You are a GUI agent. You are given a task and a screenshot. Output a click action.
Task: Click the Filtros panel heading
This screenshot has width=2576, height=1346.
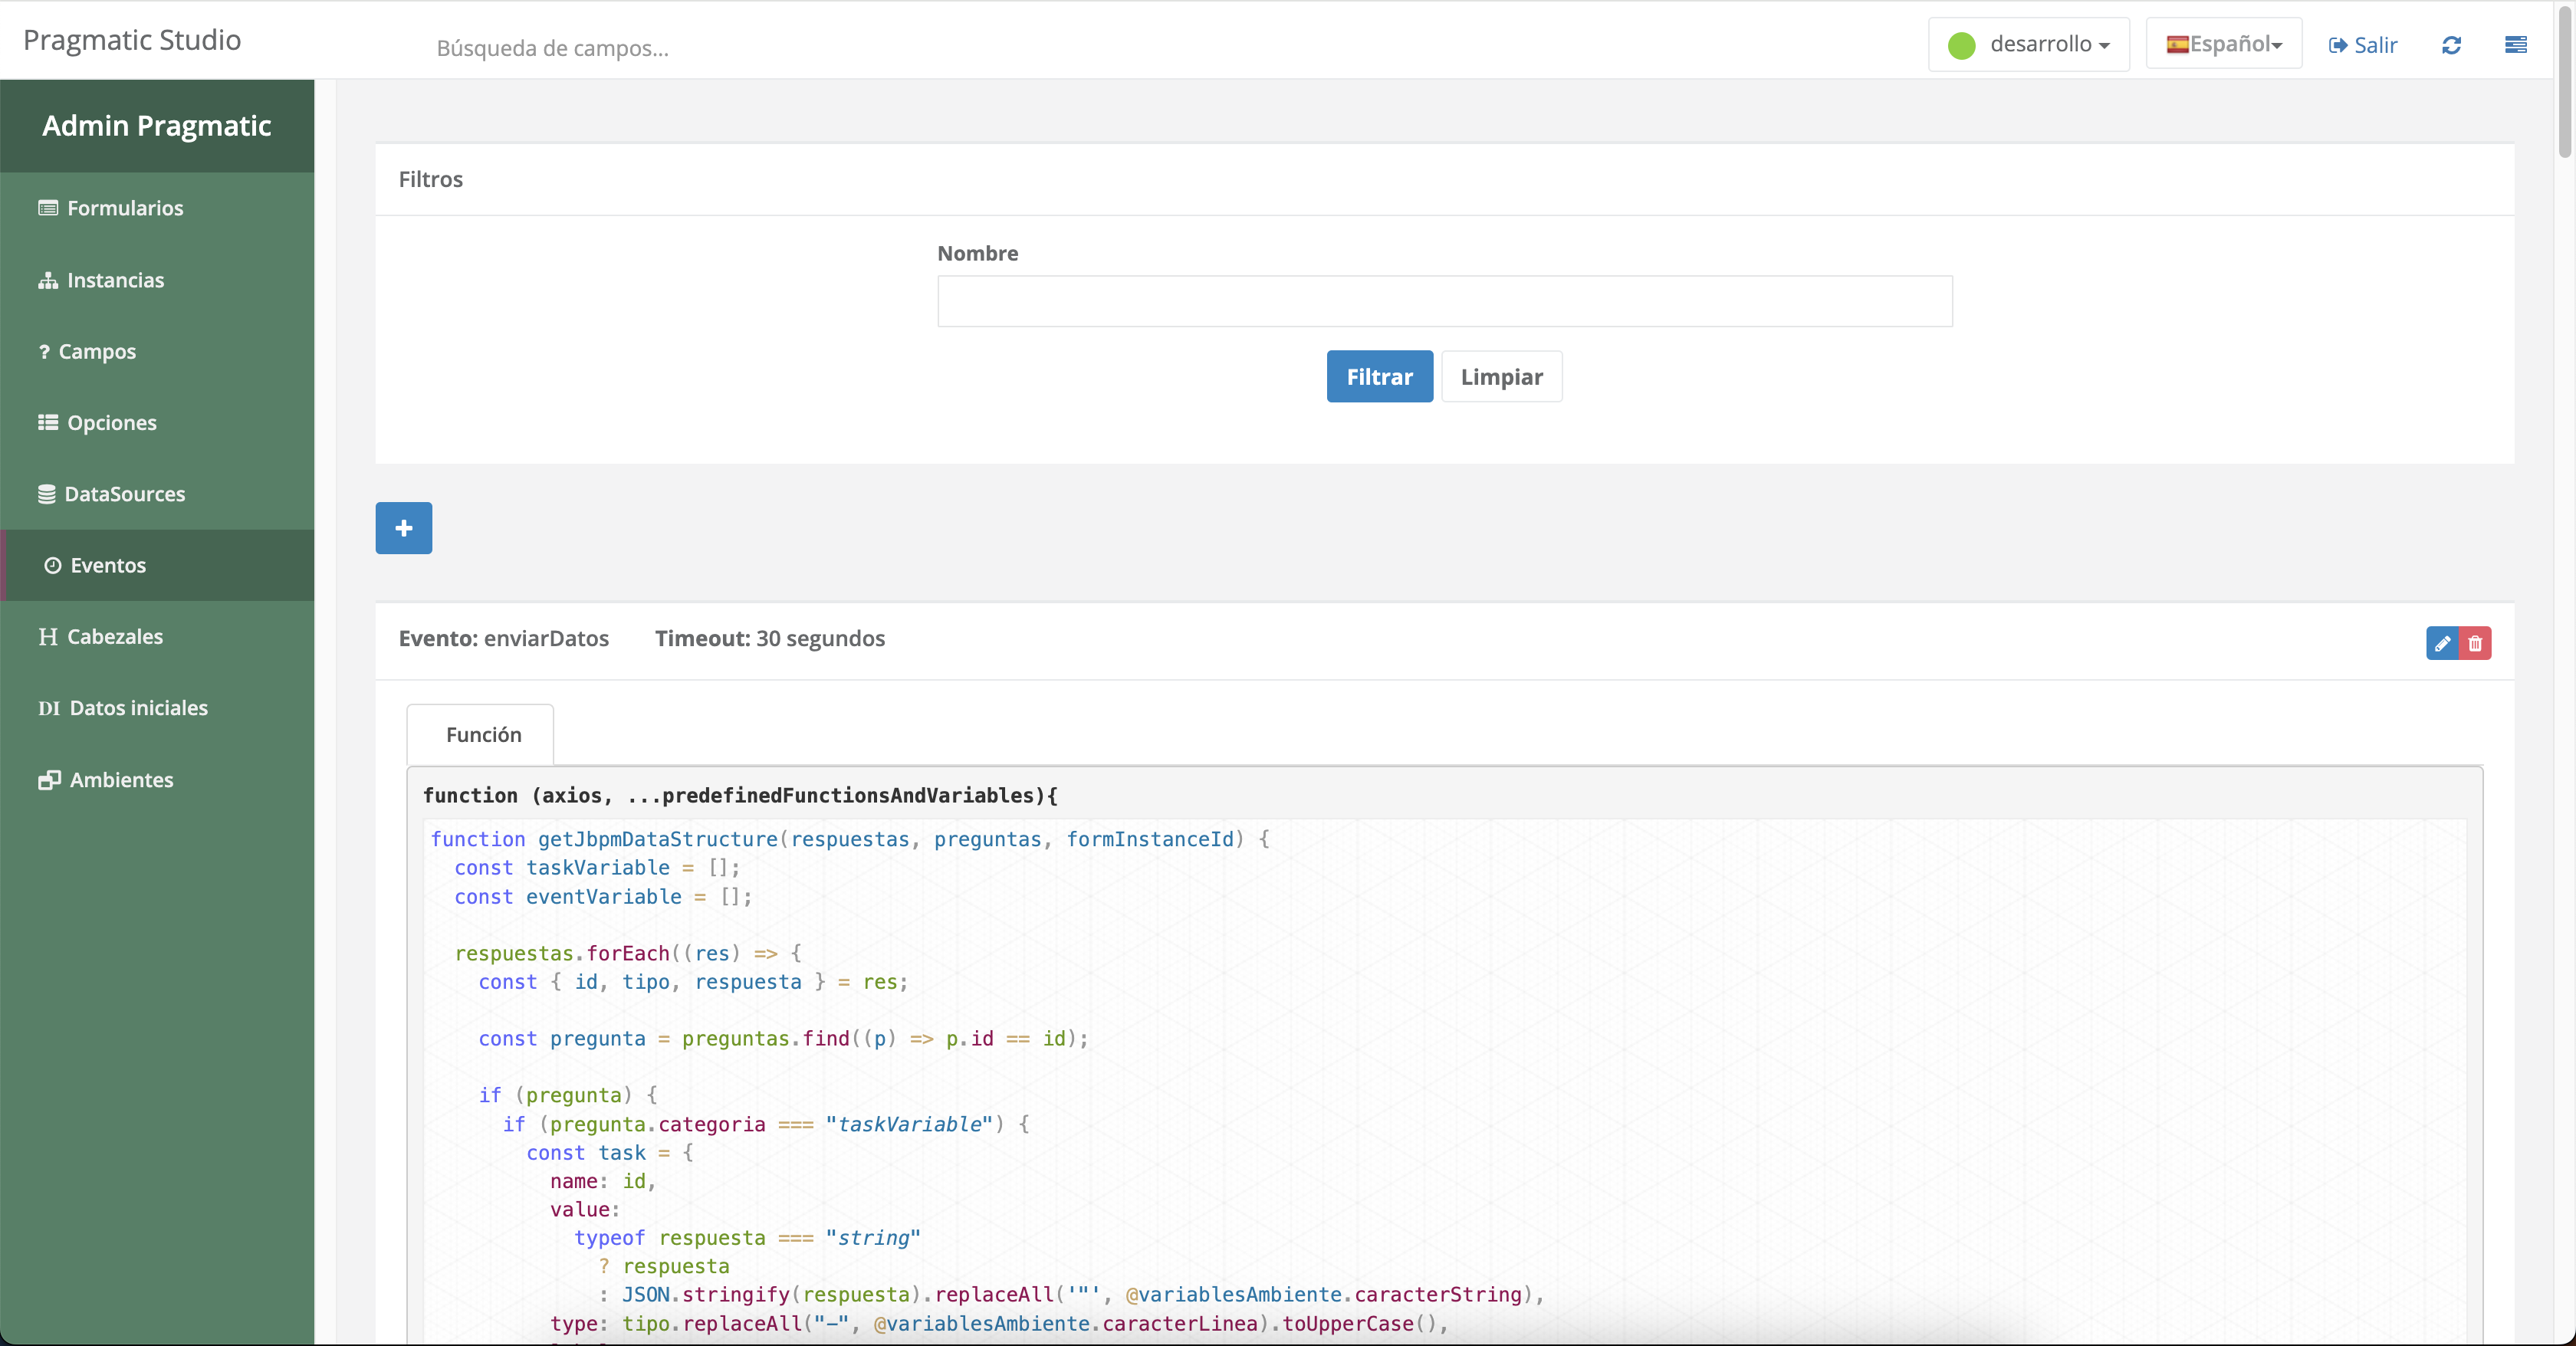point(431,179)
